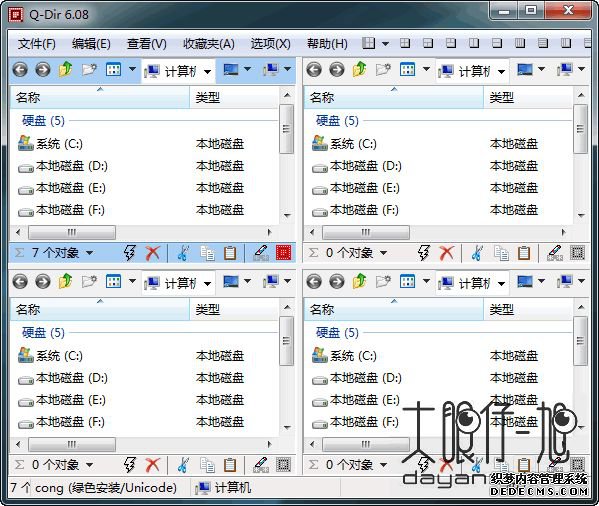Click paste clipboard icon in bottom-left pane
The height and width of the screenshot is (506, 599).
pyautogui.click(x=230, y=465)
